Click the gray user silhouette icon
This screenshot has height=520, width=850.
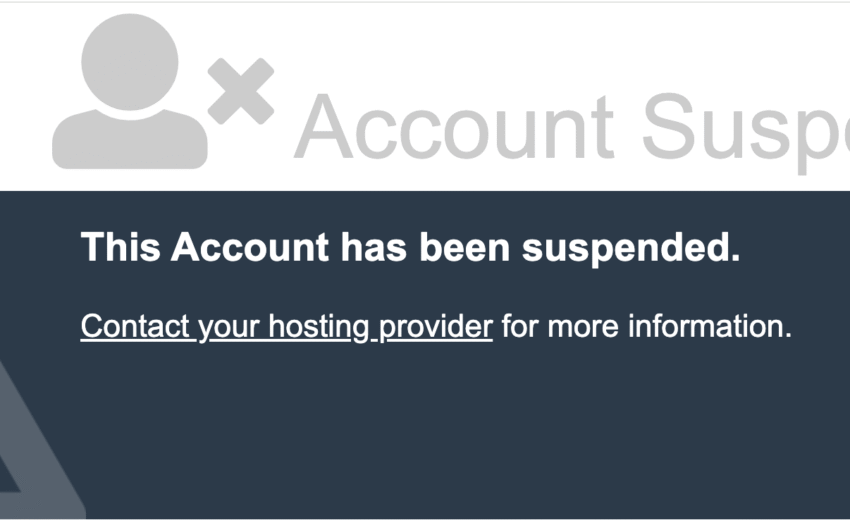[x=130, y=91]
